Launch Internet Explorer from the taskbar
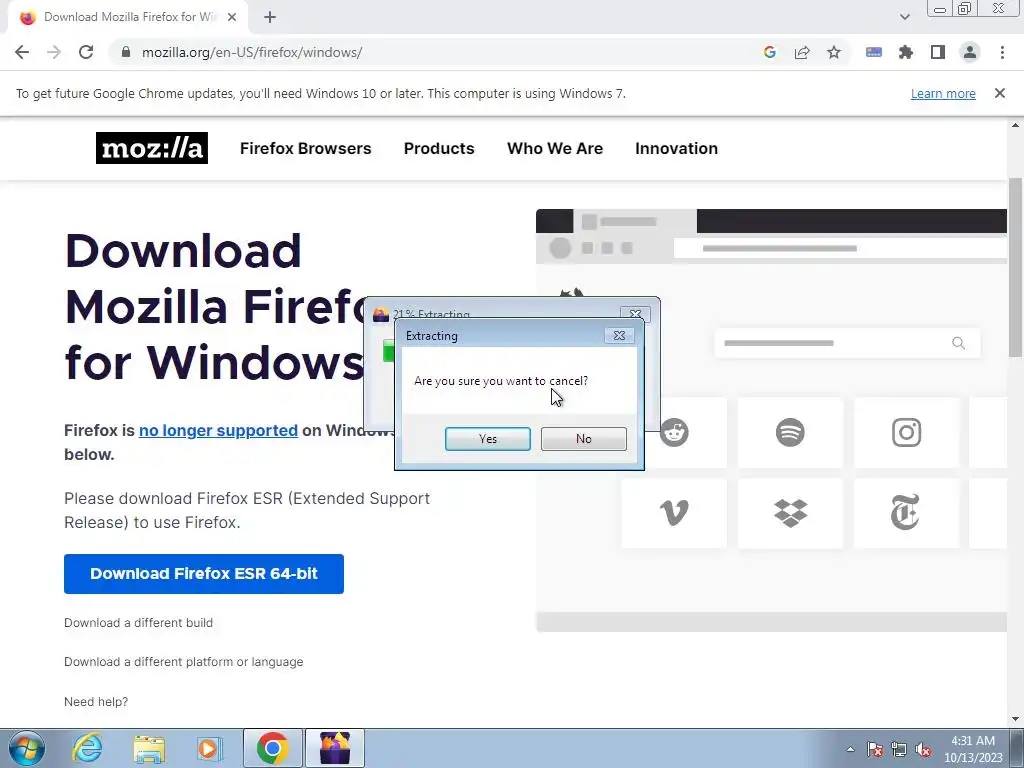The image size is (1024, 768). (x=87, y=748)
